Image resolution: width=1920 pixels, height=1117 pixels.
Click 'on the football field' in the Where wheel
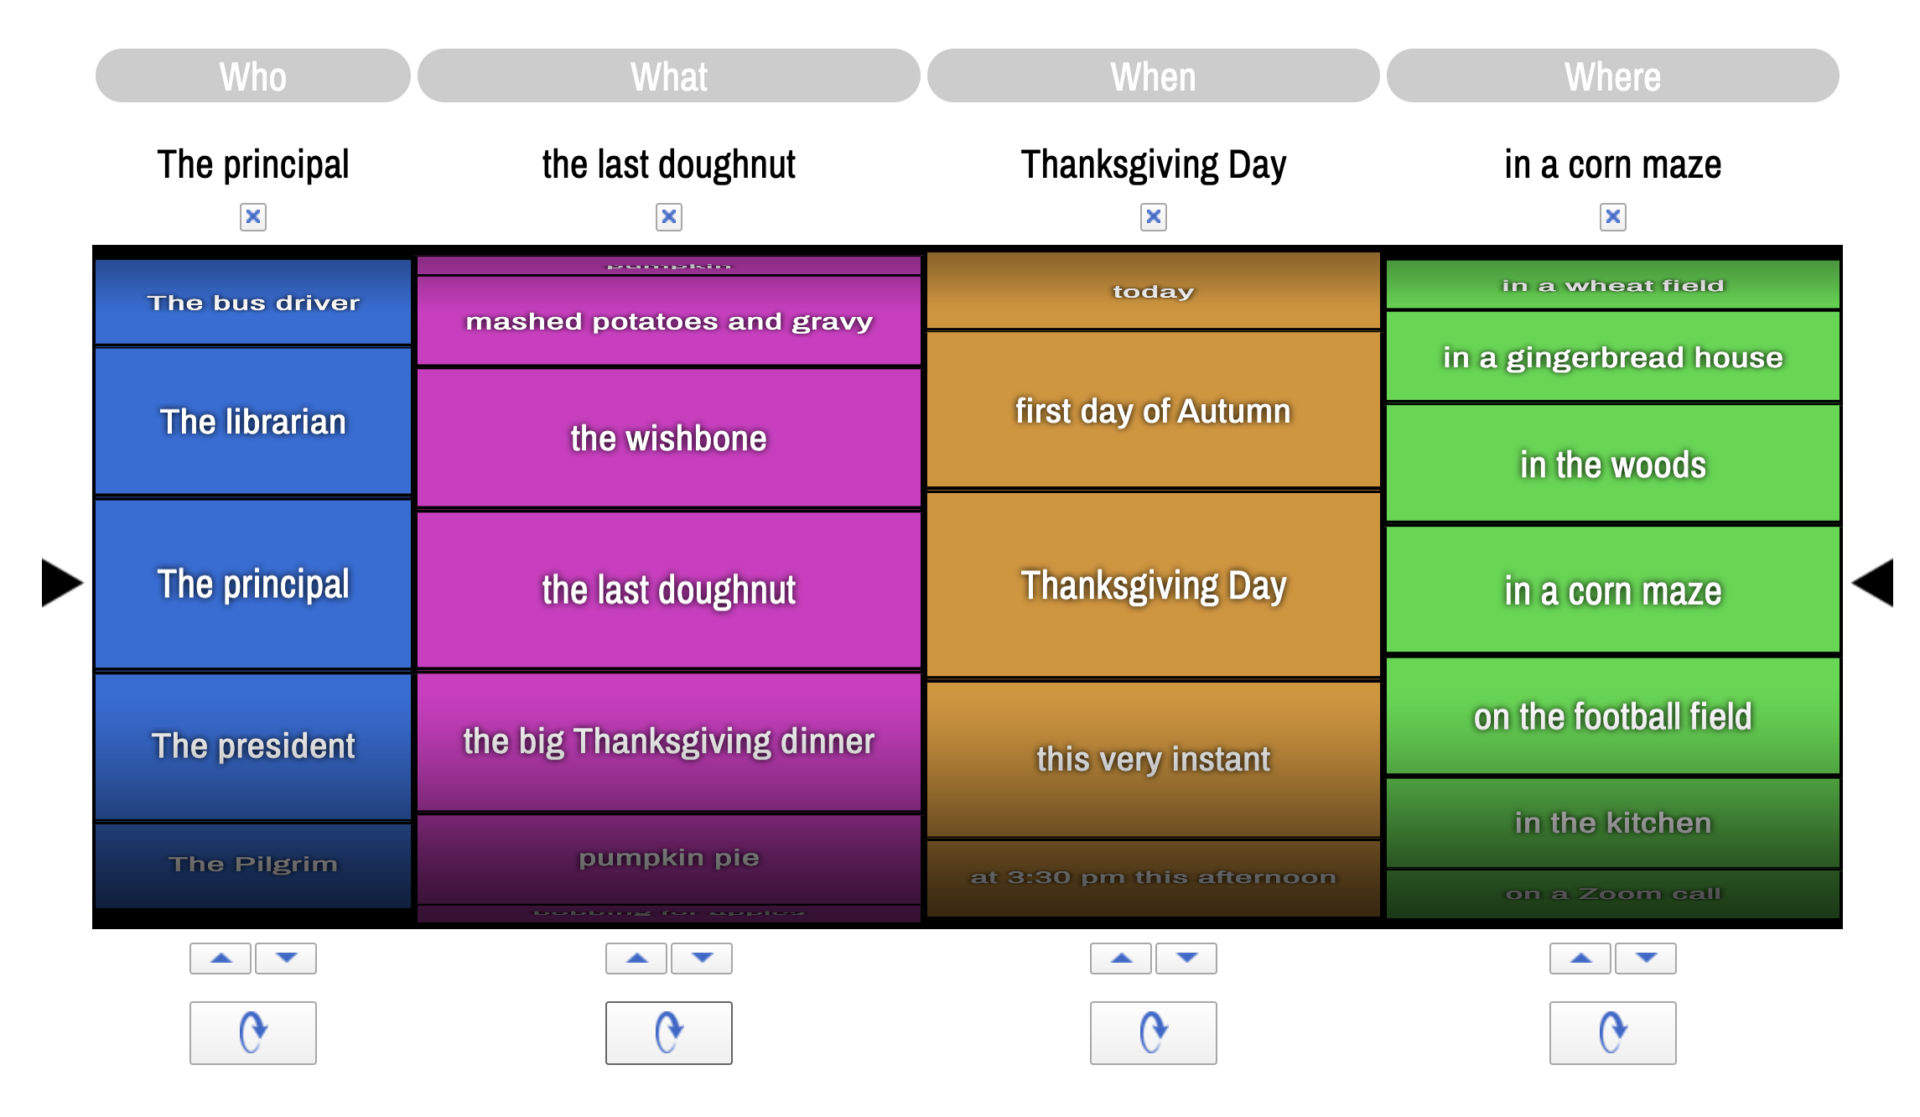coord(1612,716)
